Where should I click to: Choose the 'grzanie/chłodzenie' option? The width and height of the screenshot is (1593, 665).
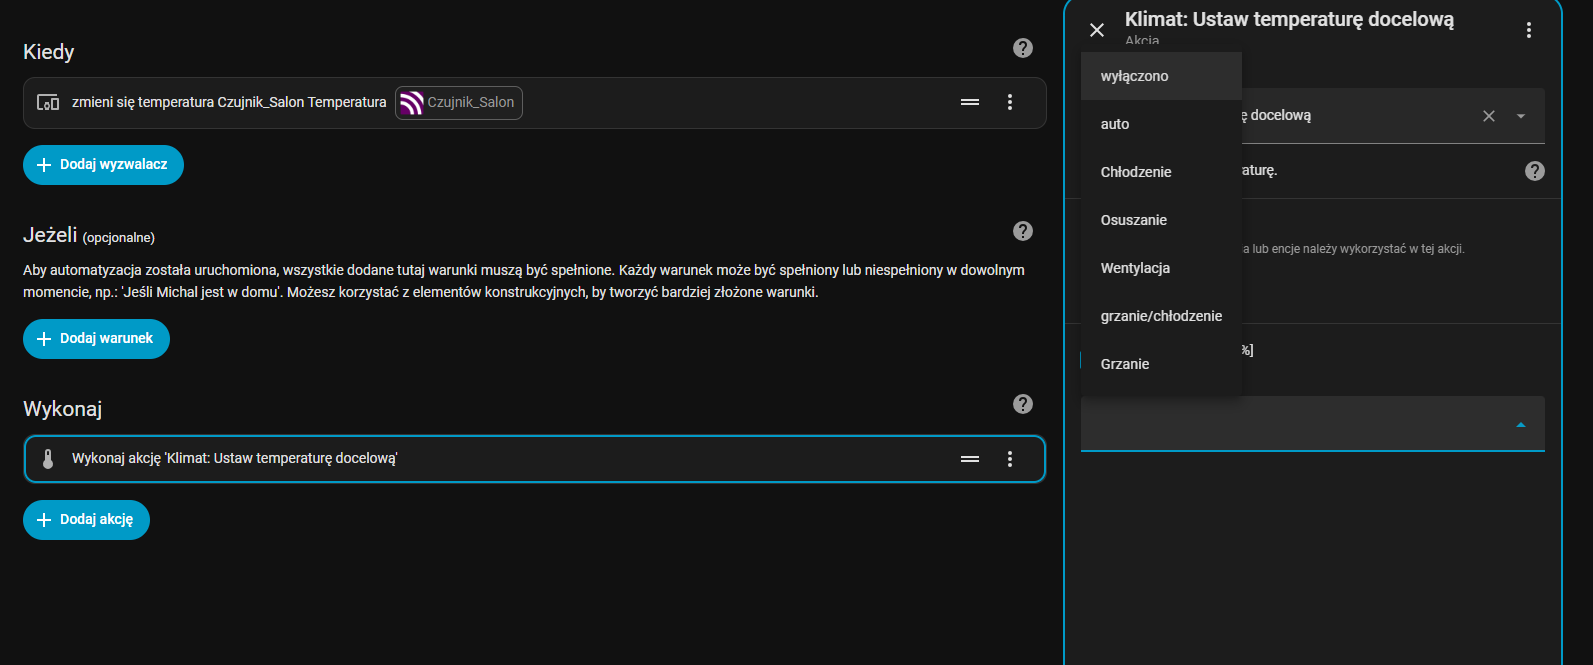(1161, 316)
